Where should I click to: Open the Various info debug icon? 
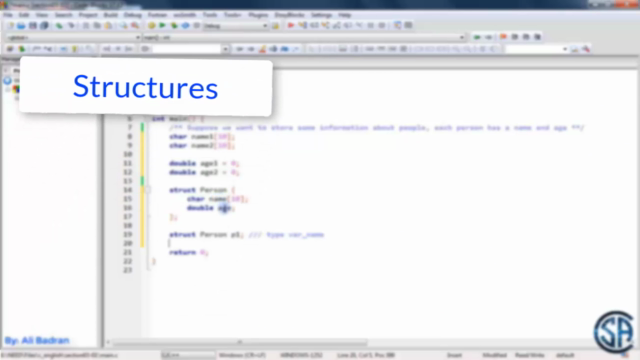pos(408,26)
